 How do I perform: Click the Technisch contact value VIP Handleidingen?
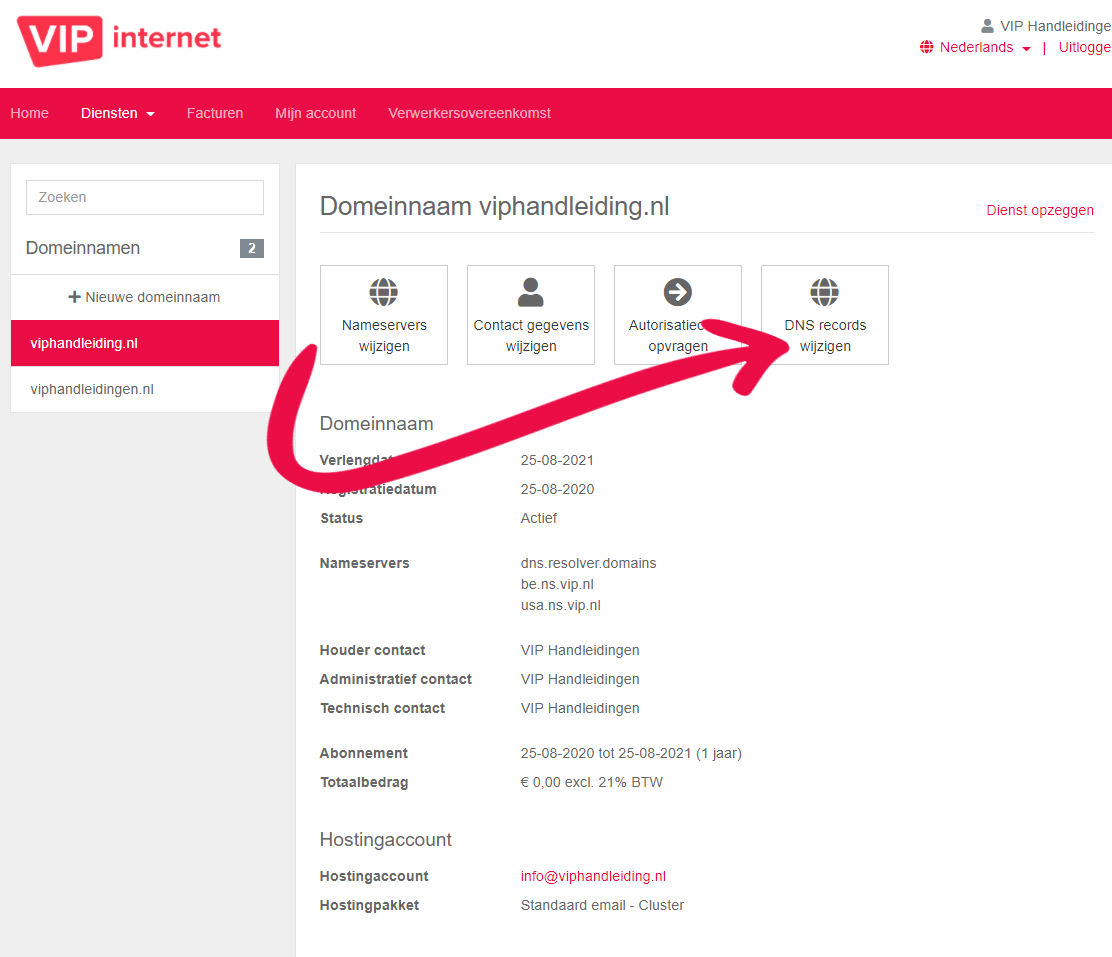(x=580, y=709)
